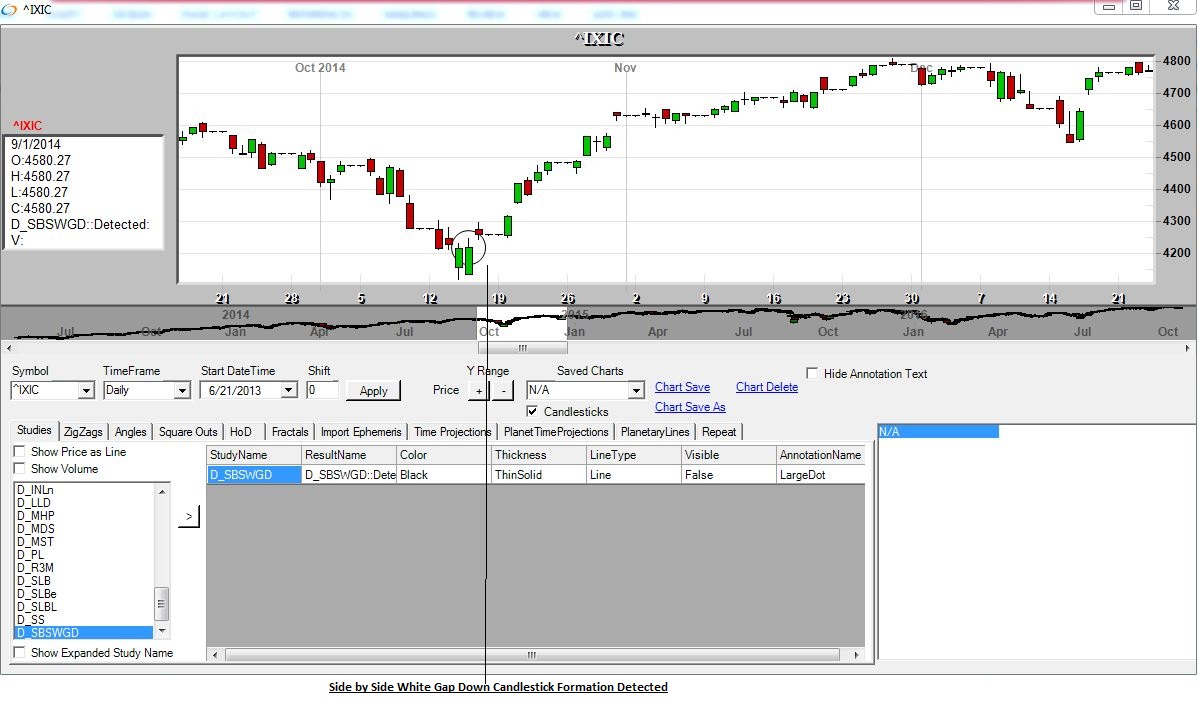Click the arrow button beside study list
This screenshot has height=702, width=1198.
tap(189, 516)
